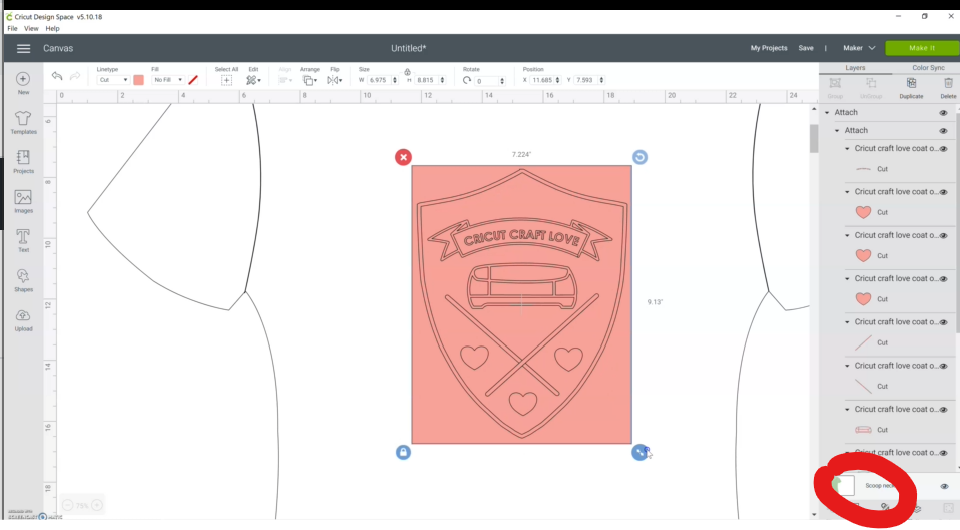Click the blue resize handle on the selection
Viewport: 960px width, 530px height.
tap(639, 452)
